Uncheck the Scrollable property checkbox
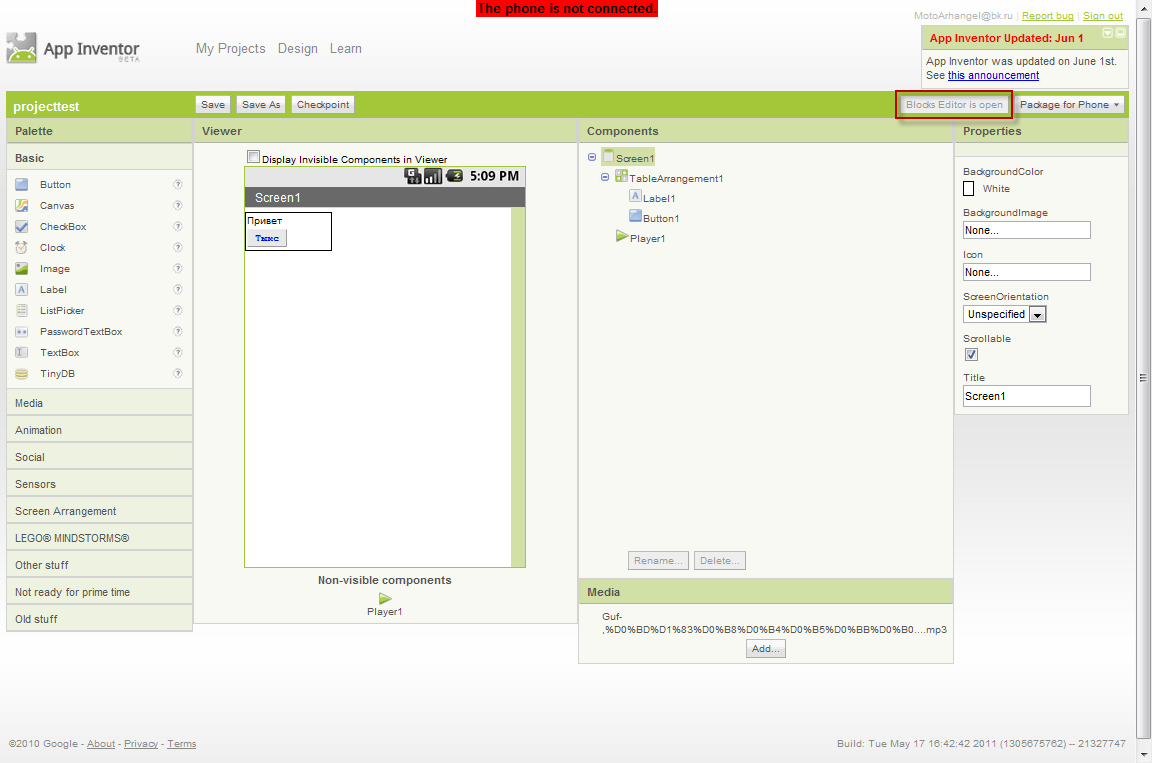 pos(971,355)
